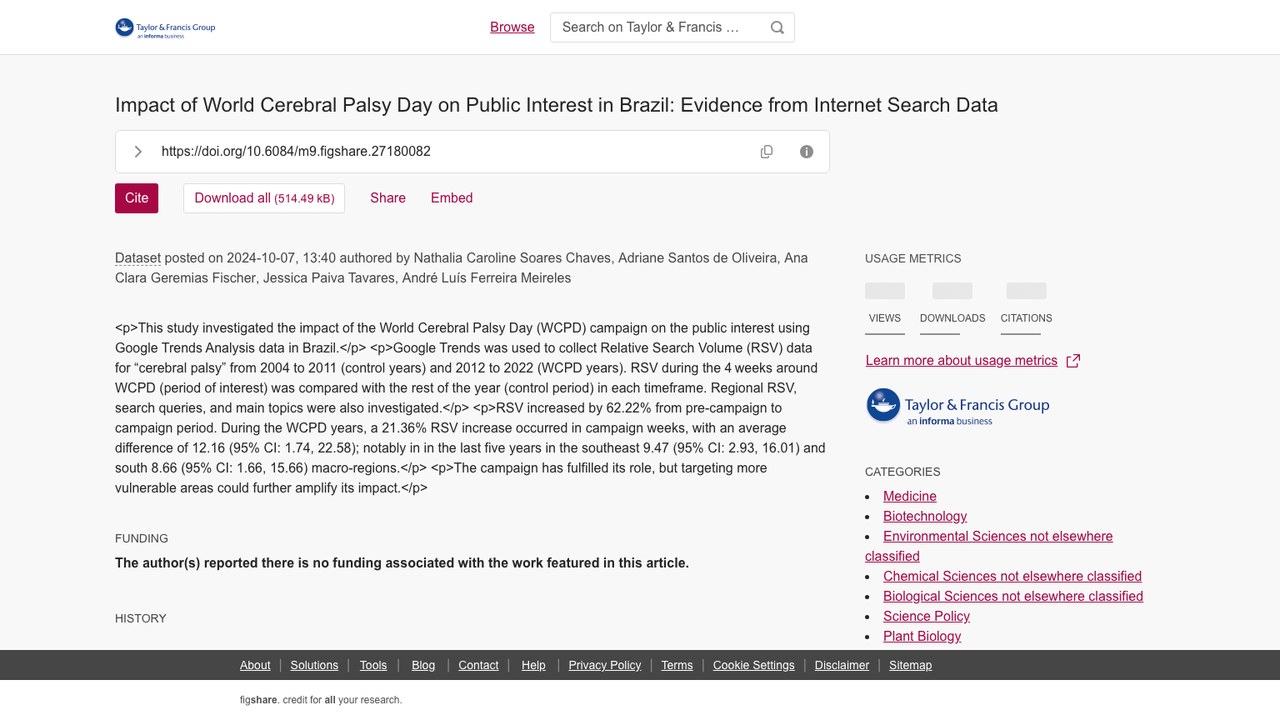
Task: Open the Biotechnology category
Action: (x=925, y=516)
